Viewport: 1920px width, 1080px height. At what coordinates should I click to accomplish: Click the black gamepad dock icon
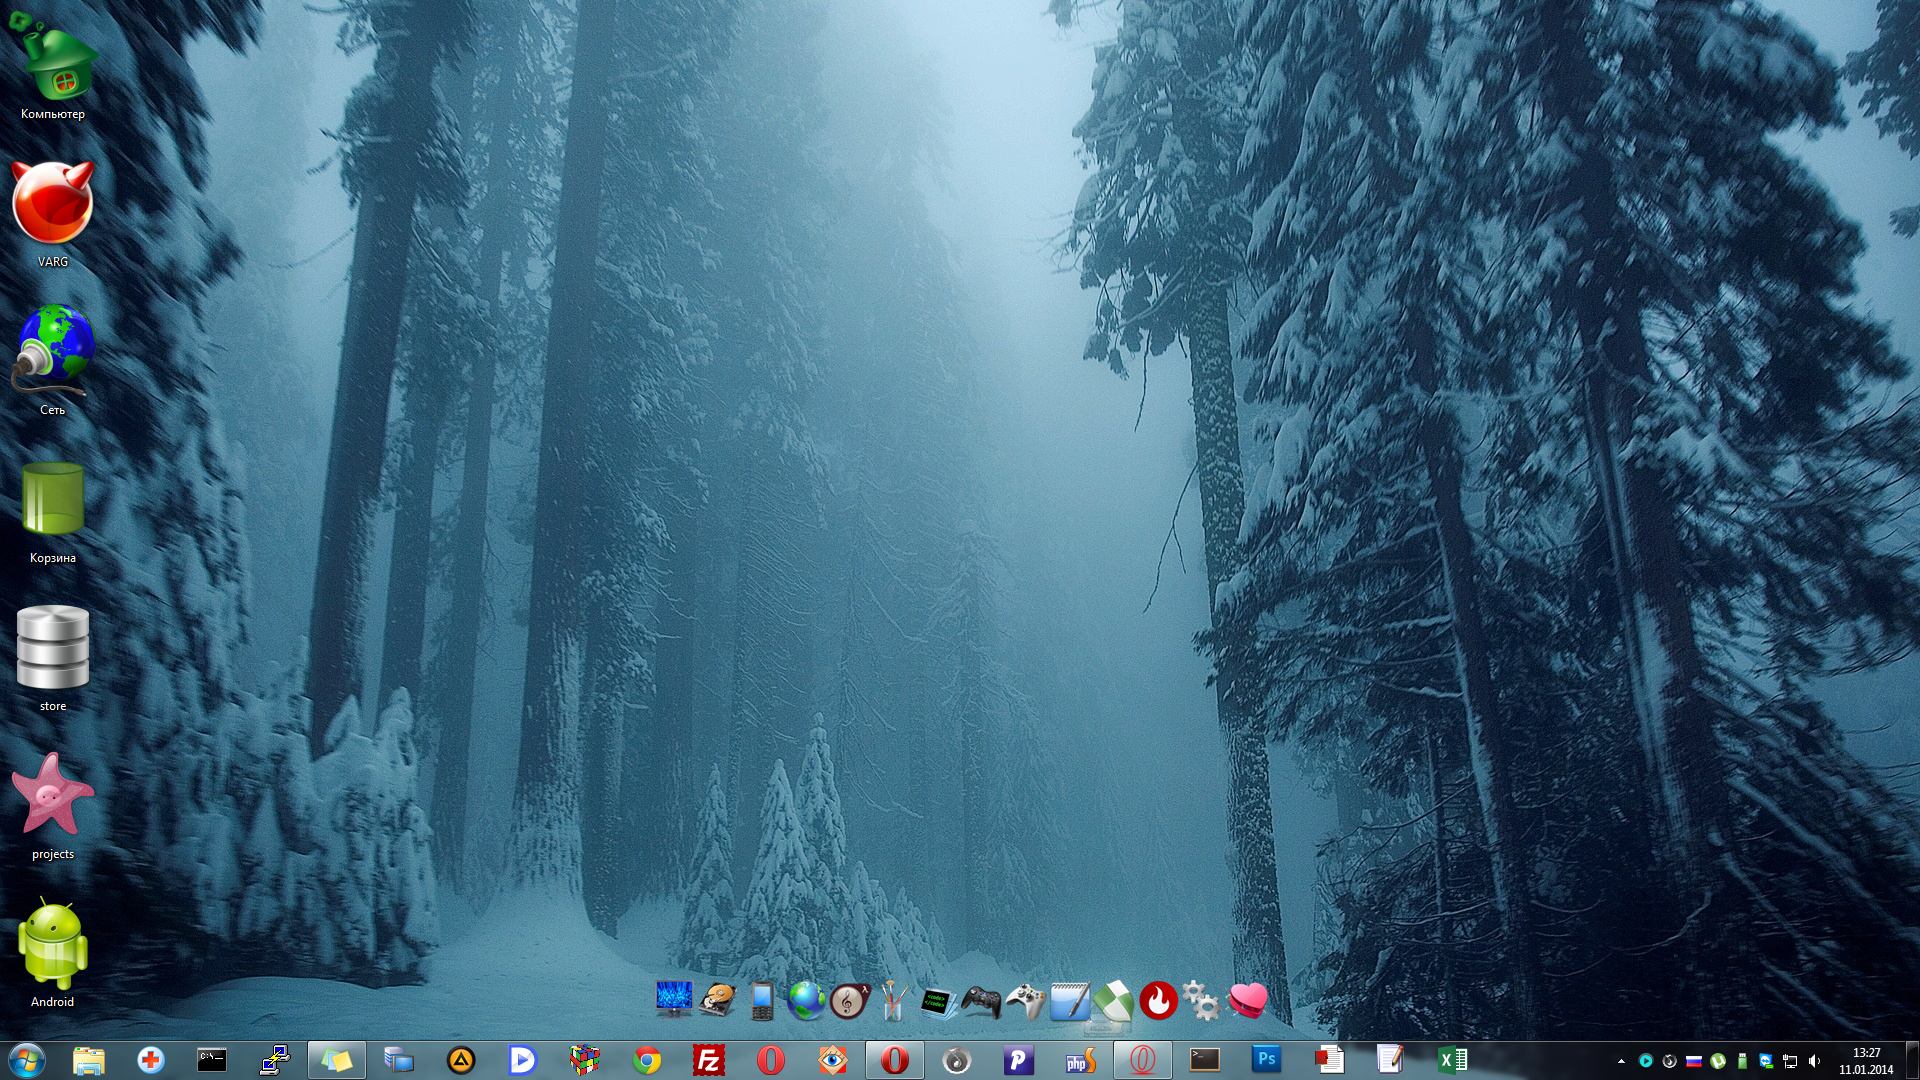(x=981, y=1000)
